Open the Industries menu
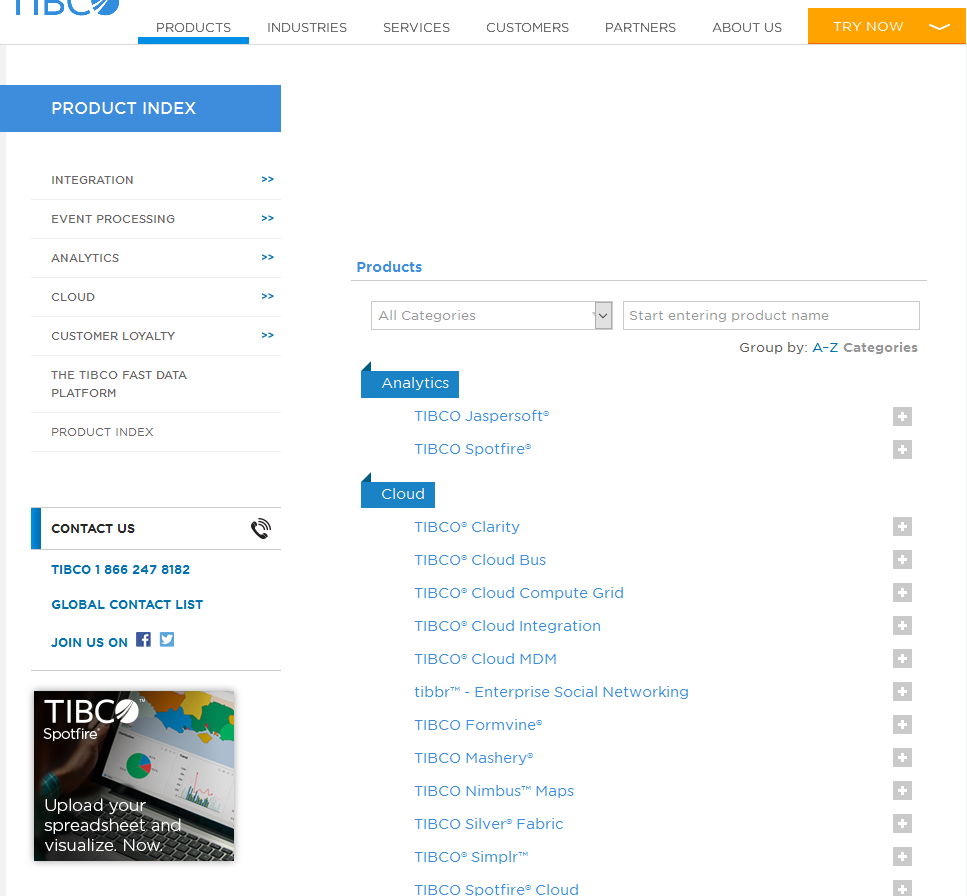The width and height of the screenshot is (967, 896). pos(307,28)
